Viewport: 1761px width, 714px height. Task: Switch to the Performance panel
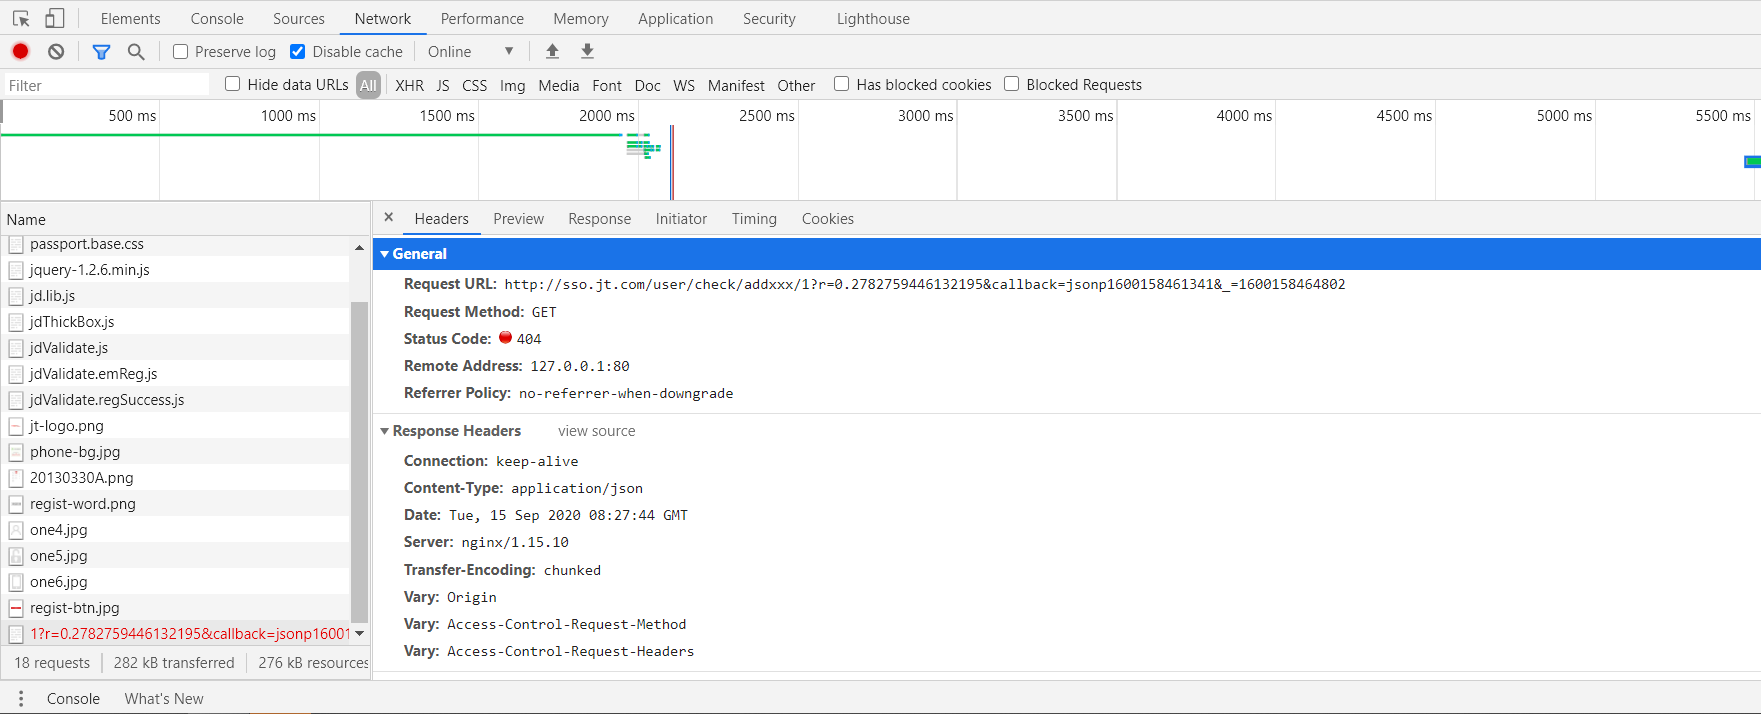(x=482, y=18)
